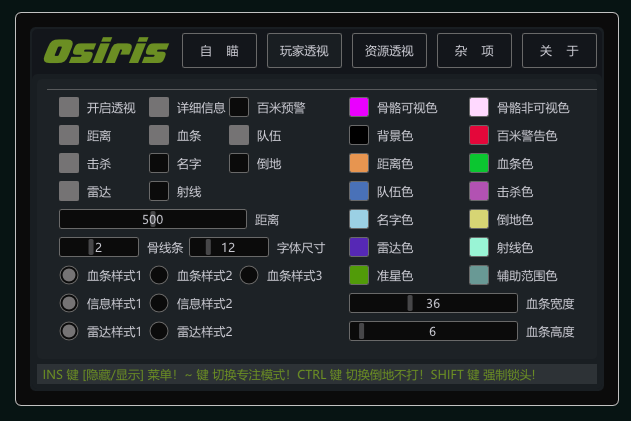Open the 队伍色 blue color swatch
The width and height of the screenshot is (631, 421).
[359, 191]
